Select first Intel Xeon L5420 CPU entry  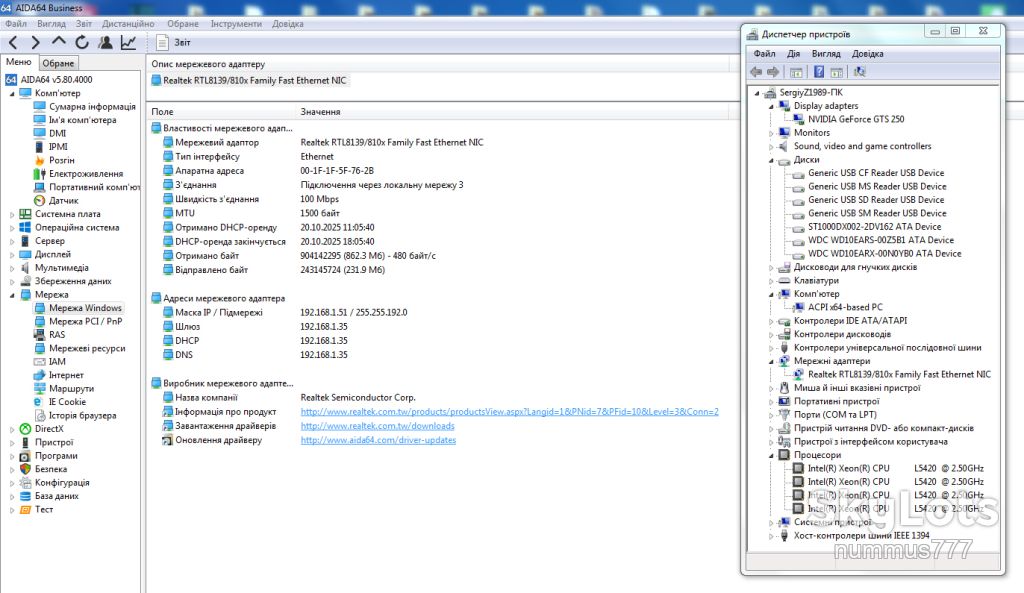click(x=895, y=468)
